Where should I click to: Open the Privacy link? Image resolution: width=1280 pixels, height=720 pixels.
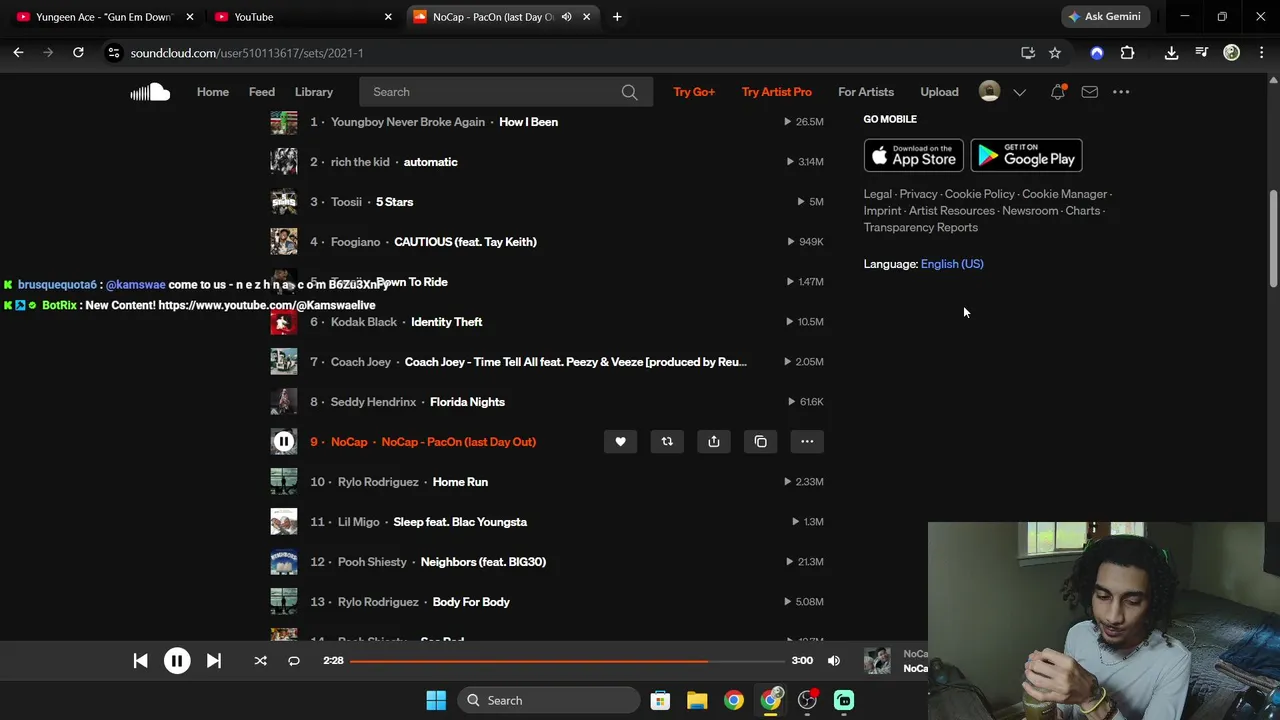[918, 194]
